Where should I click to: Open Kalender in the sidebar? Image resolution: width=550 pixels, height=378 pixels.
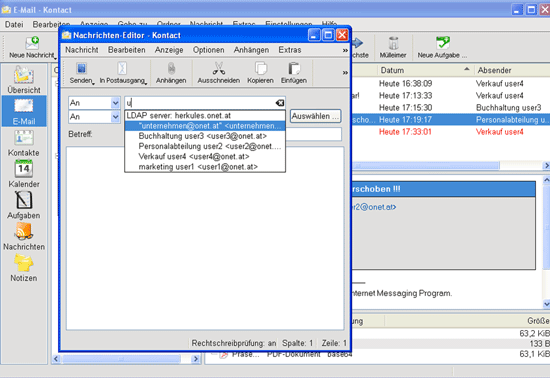24,174
